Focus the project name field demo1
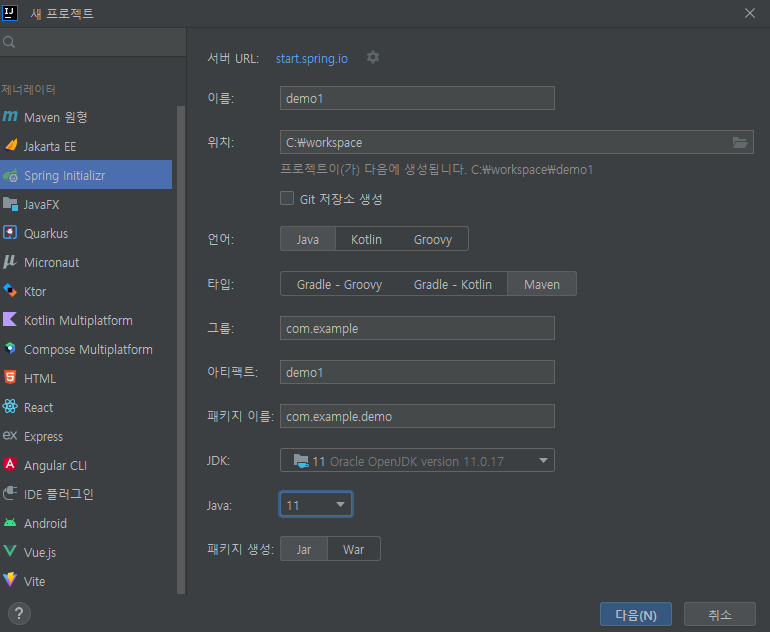 [417, 98]
